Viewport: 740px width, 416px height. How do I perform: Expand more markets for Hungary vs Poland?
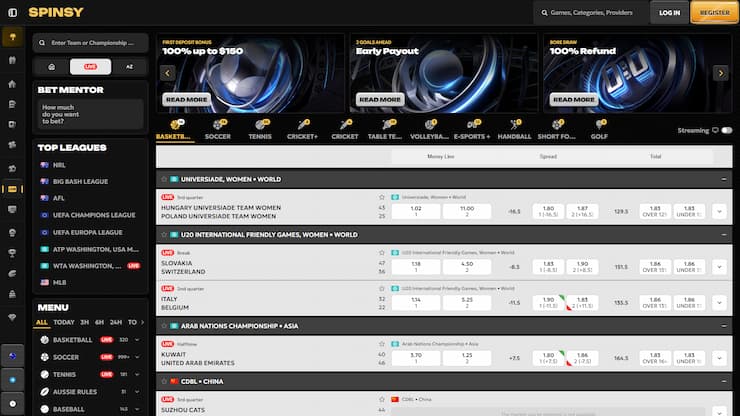coord(719,212)
